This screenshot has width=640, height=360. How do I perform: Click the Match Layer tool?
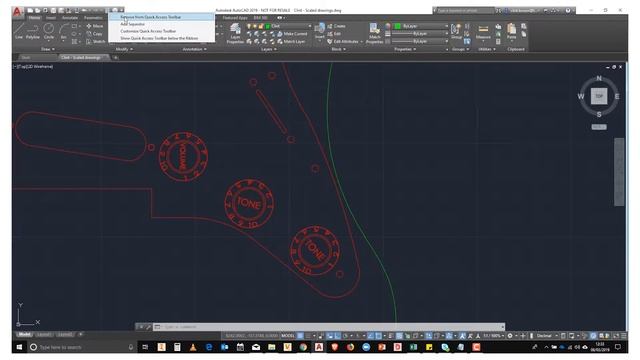[x=291, y=42]
